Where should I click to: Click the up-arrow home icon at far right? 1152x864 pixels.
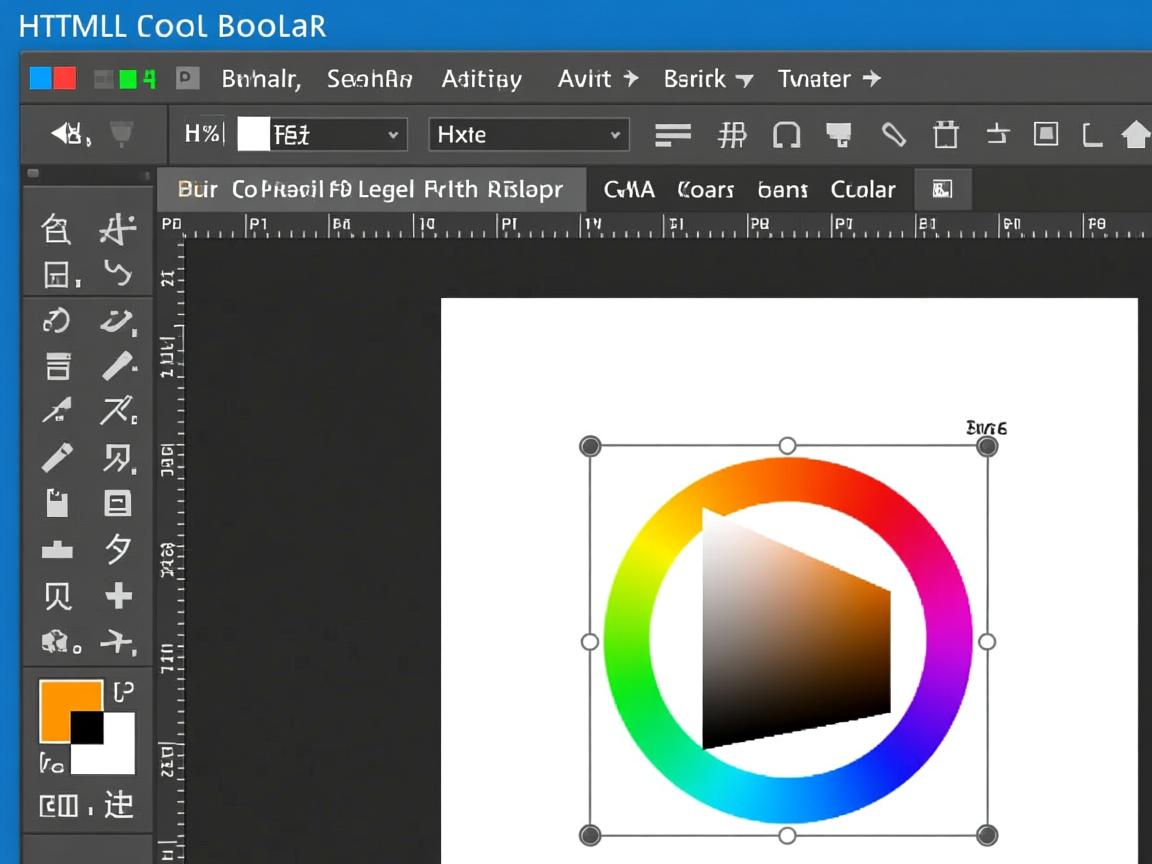pyautogui.click(x=1136, y=135)
